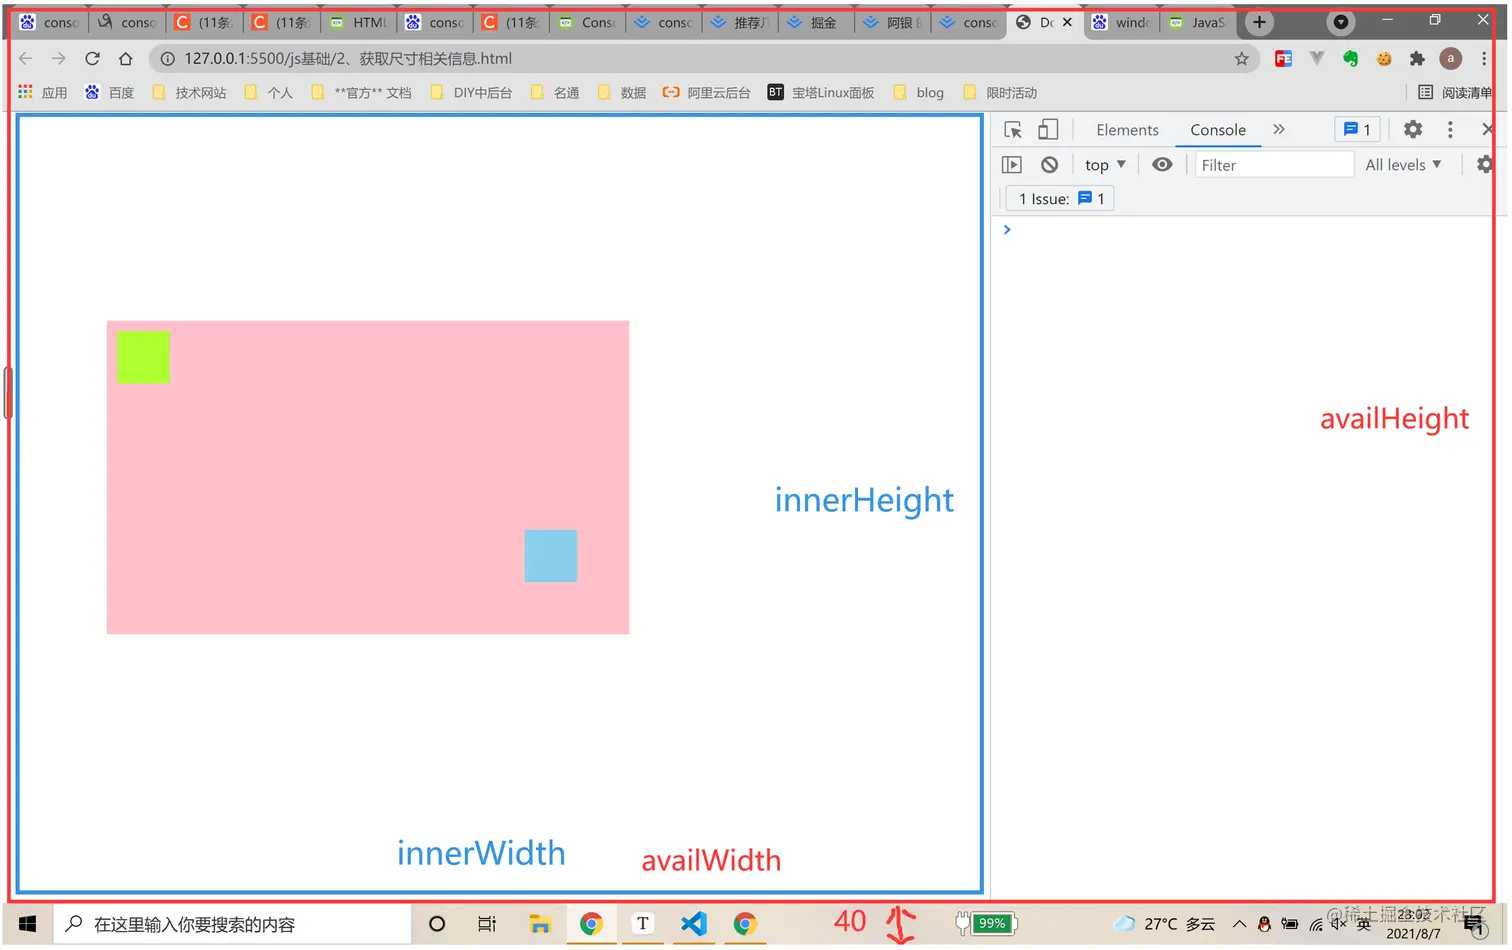Open a new tab with the plus button
Image resolution: width=1512 pixels, height=950 pixels.
click(1259, 22)
